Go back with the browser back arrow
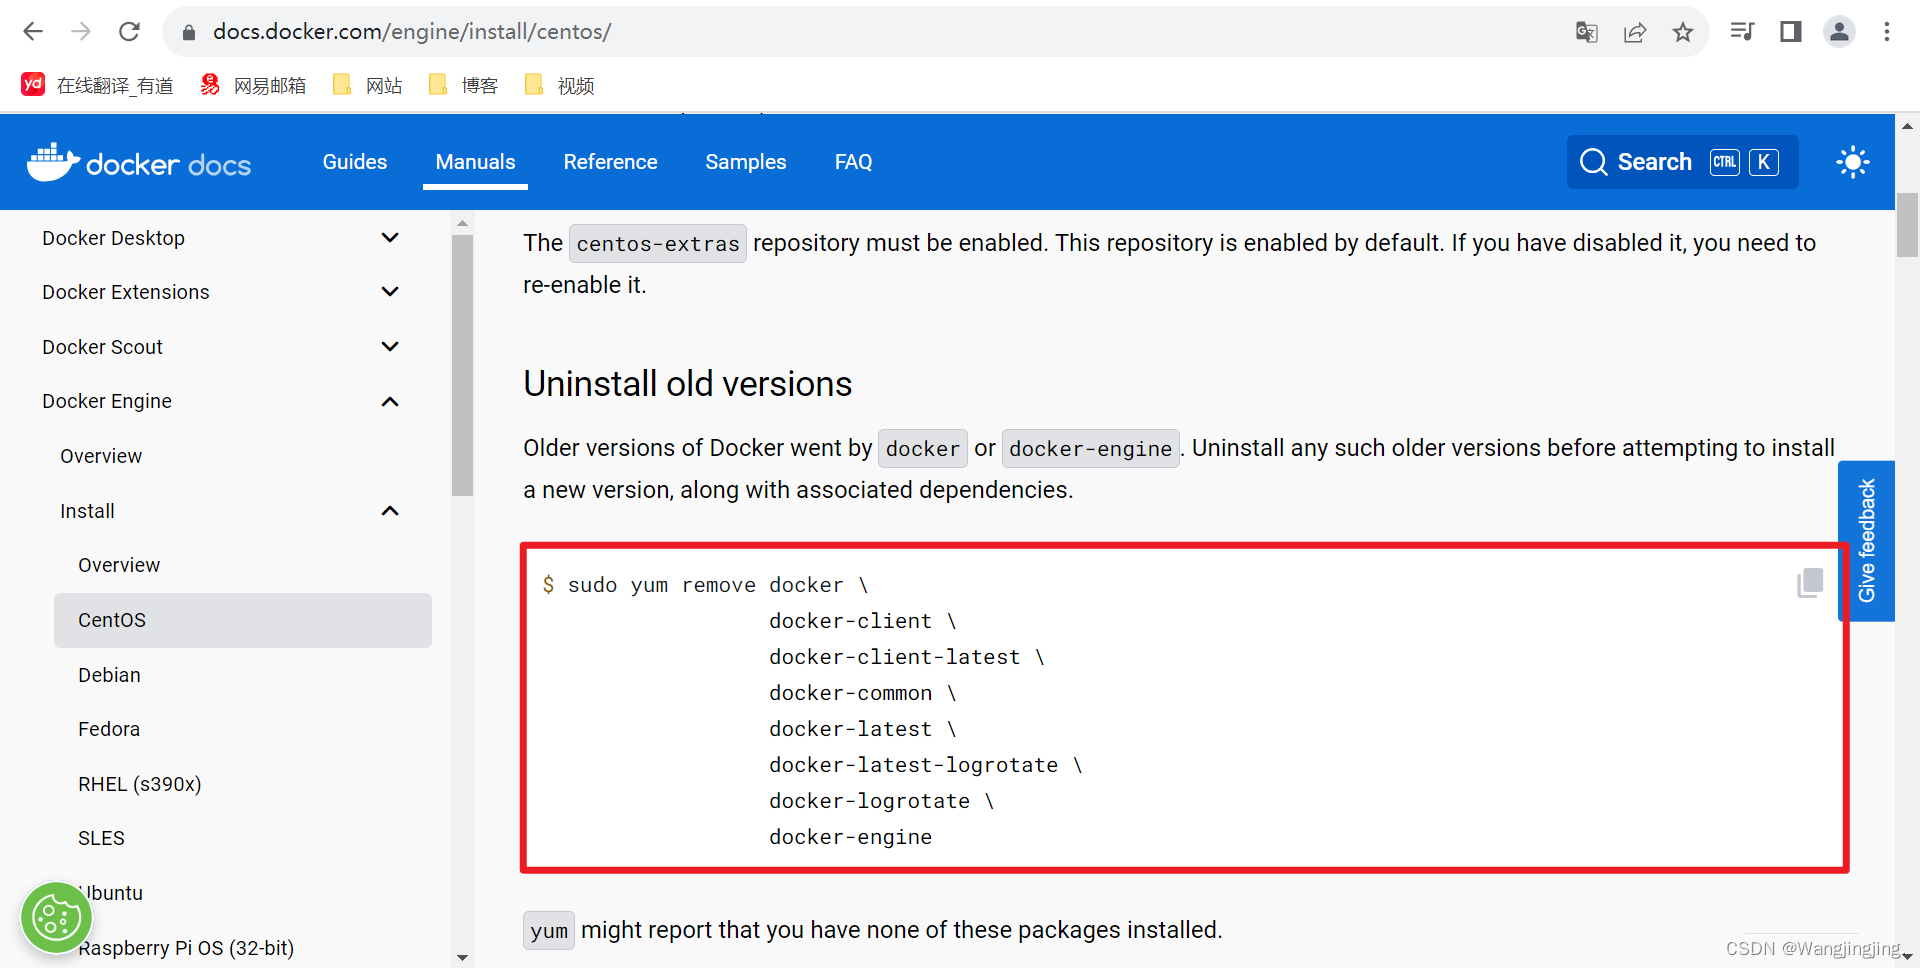 [33, 32]
